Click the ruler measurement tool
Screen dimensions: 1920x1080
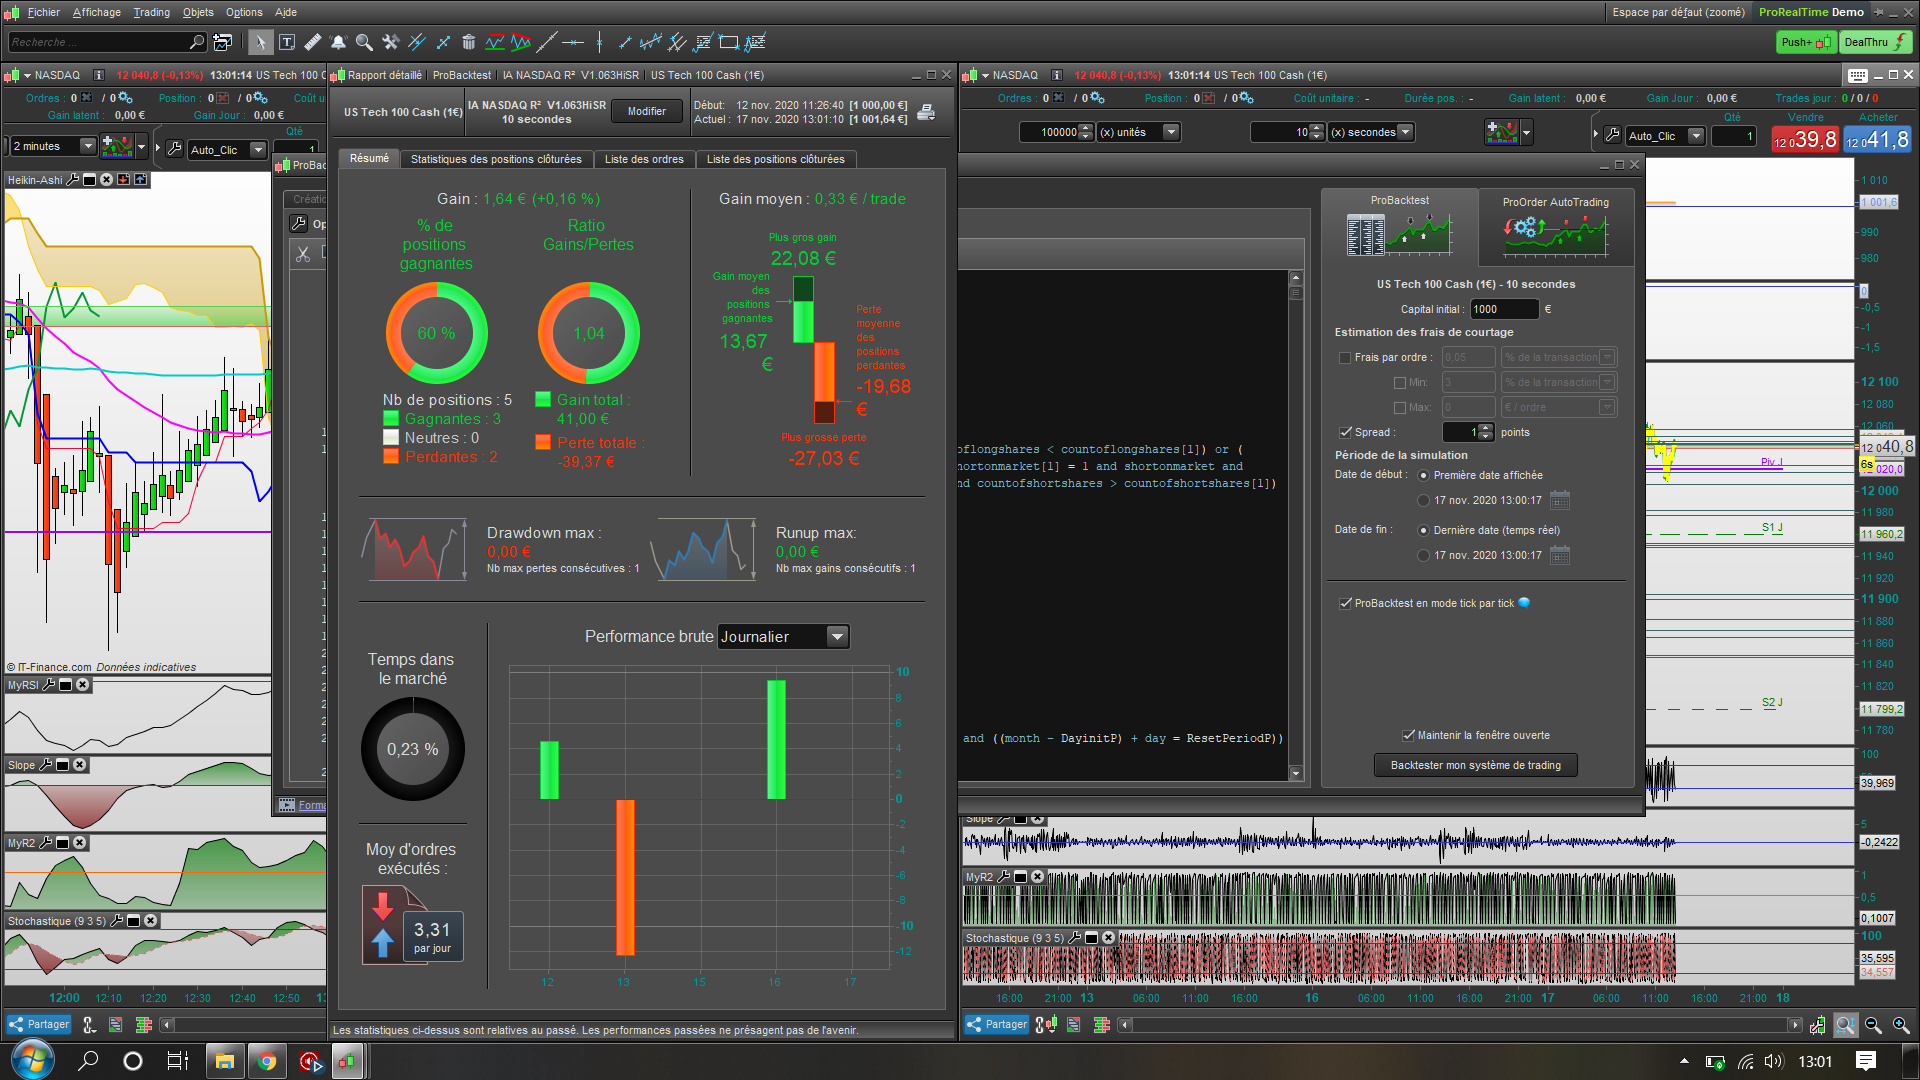coord(313,42)
